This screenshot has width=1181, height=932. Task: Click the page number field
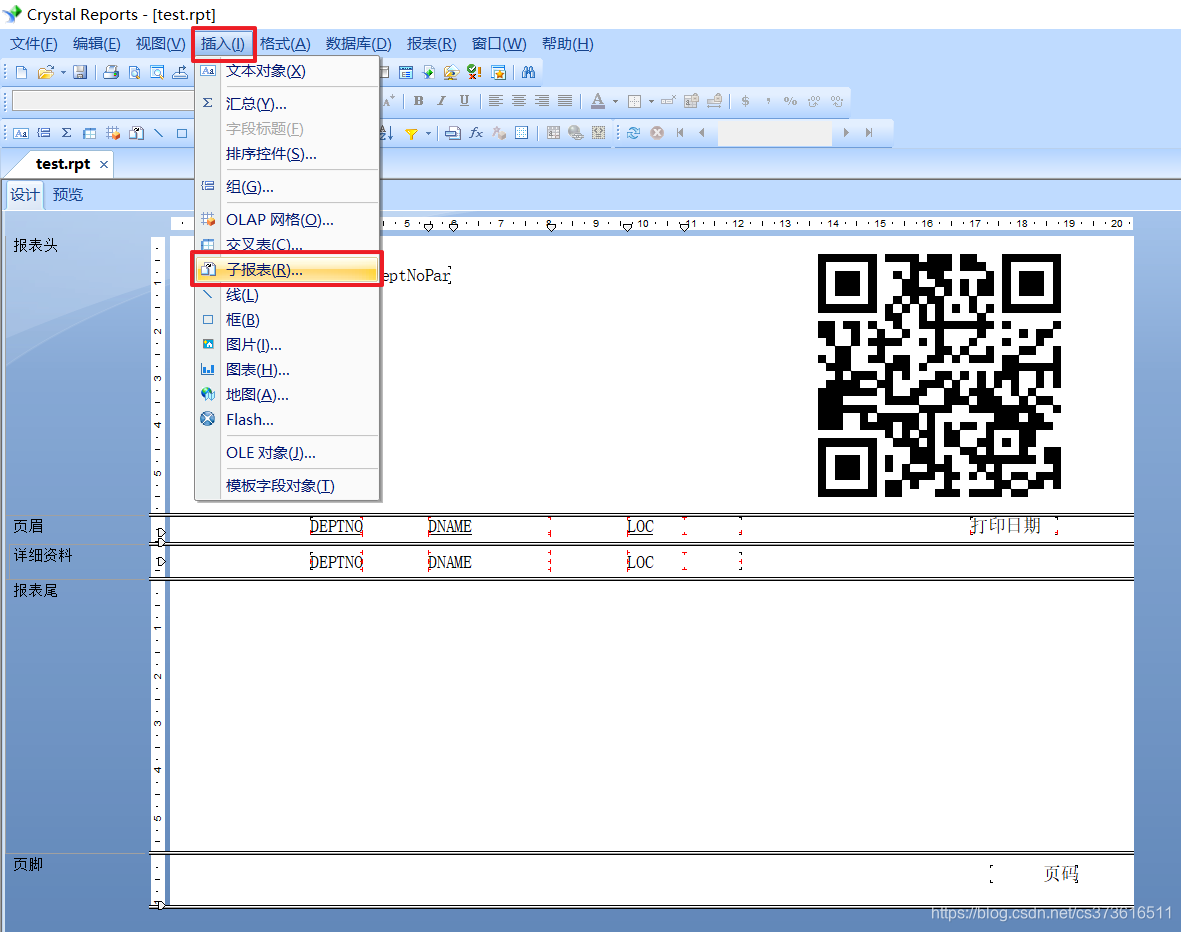coord(774,133)
